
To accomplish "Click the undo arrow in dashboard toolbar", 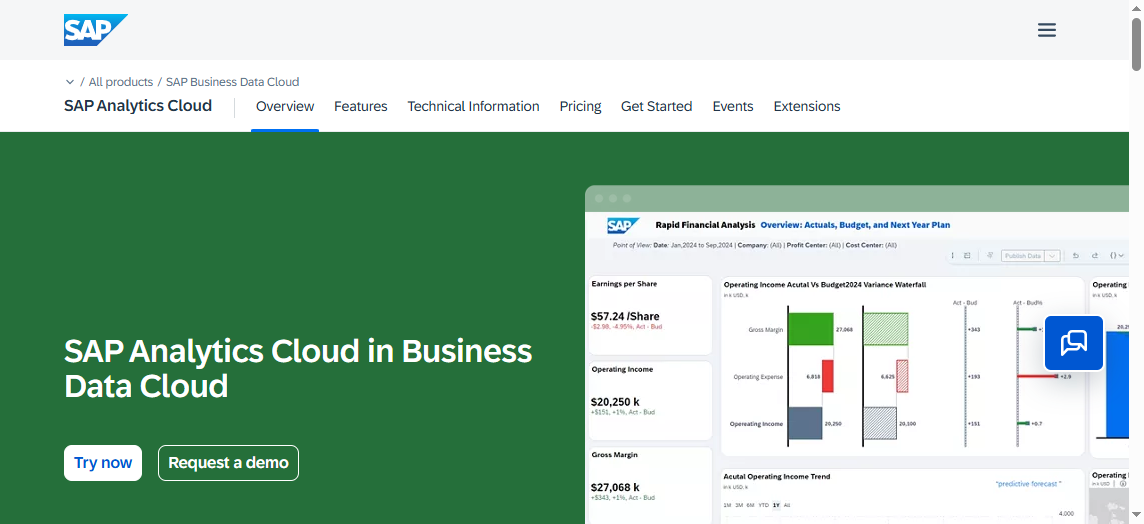I will click(1076, 256).
